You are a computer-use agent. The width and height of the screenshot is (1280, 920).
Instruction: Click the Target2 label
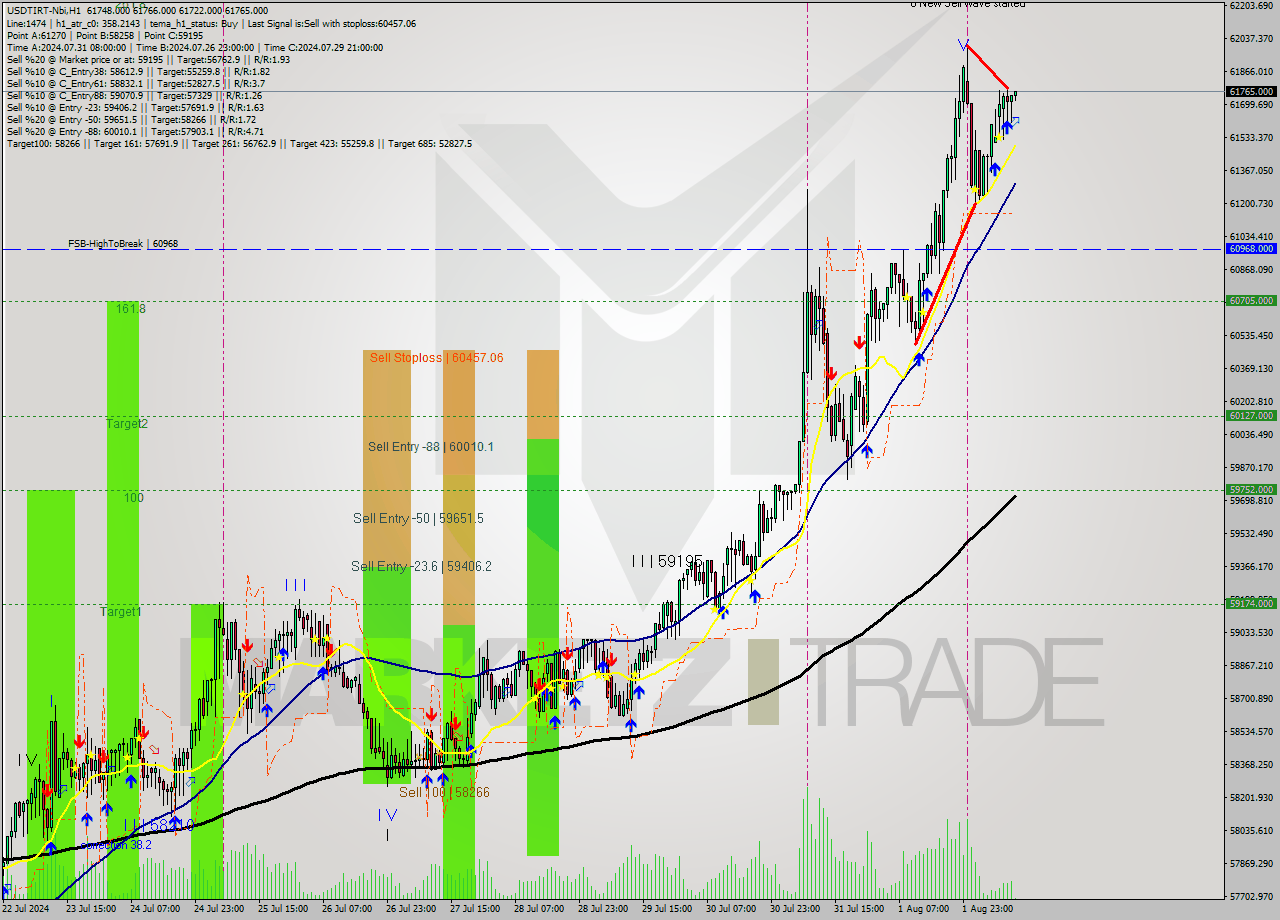click(x=127, y=423)
